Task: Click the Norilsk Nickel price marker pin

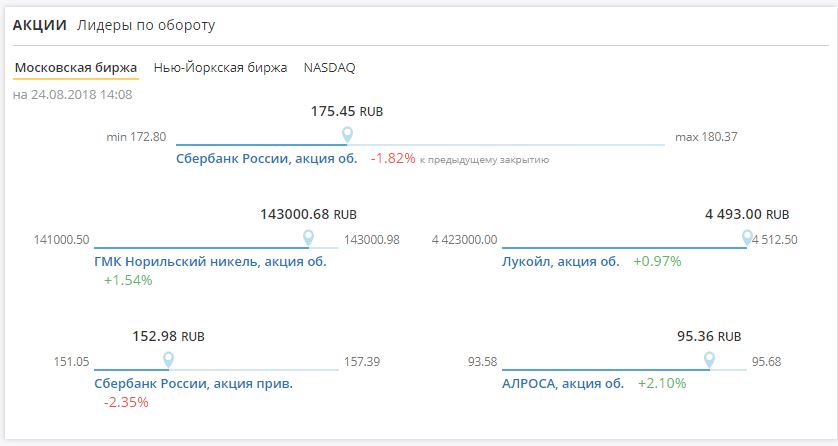Action: pyautogui.click(x=308, y=238)
